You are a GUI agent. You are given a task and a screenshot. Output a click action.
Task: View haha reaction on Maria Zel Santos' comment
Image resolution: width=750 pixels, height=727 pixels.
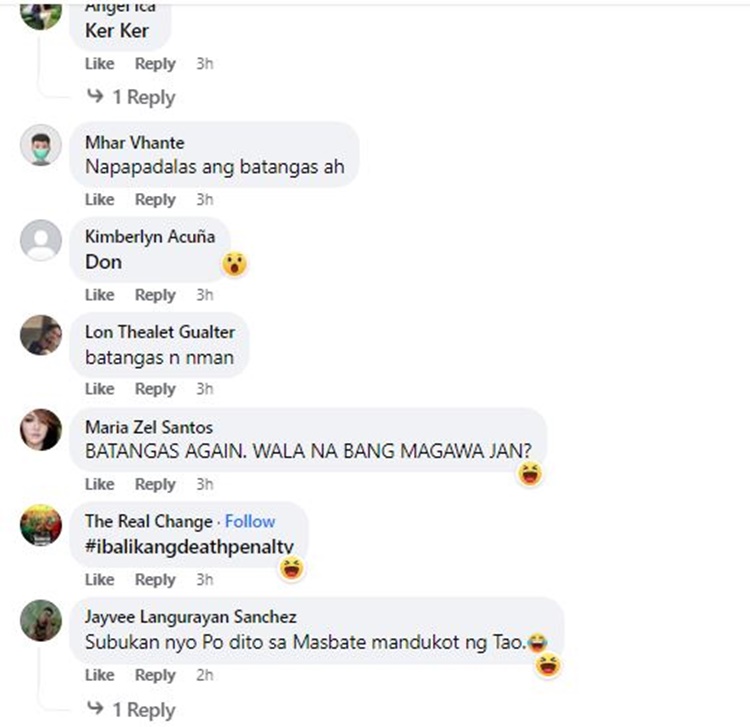[x=530, y=474]
